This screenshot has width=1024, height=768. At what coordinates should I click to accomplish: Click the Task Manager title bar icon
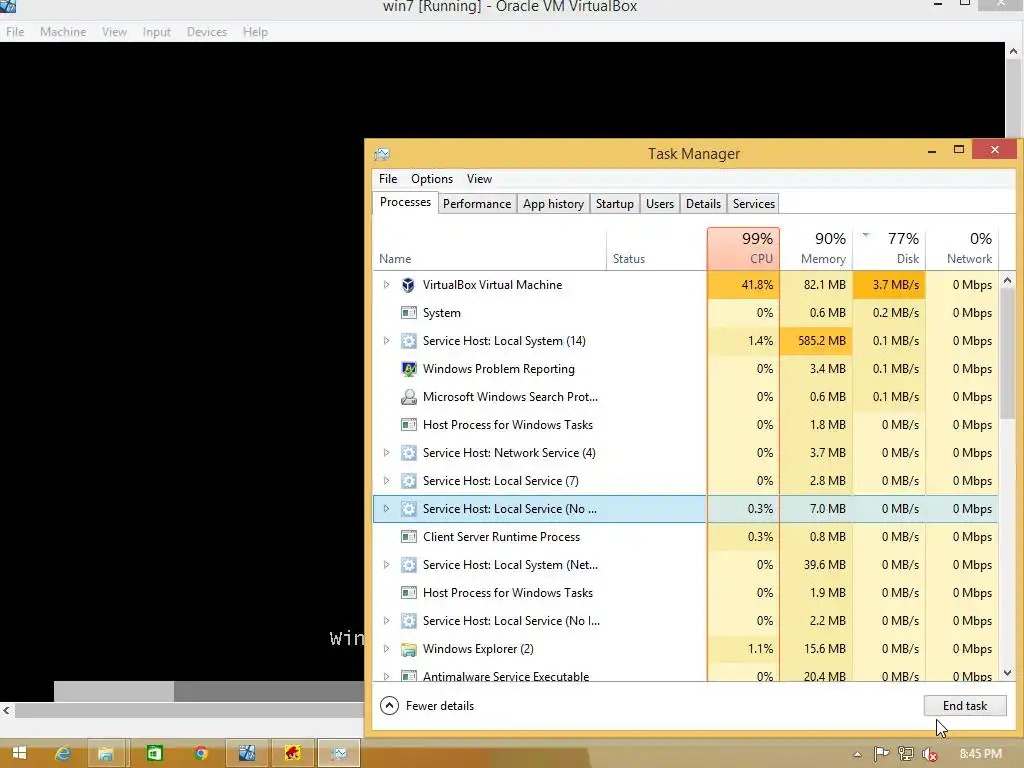[382, 154]
